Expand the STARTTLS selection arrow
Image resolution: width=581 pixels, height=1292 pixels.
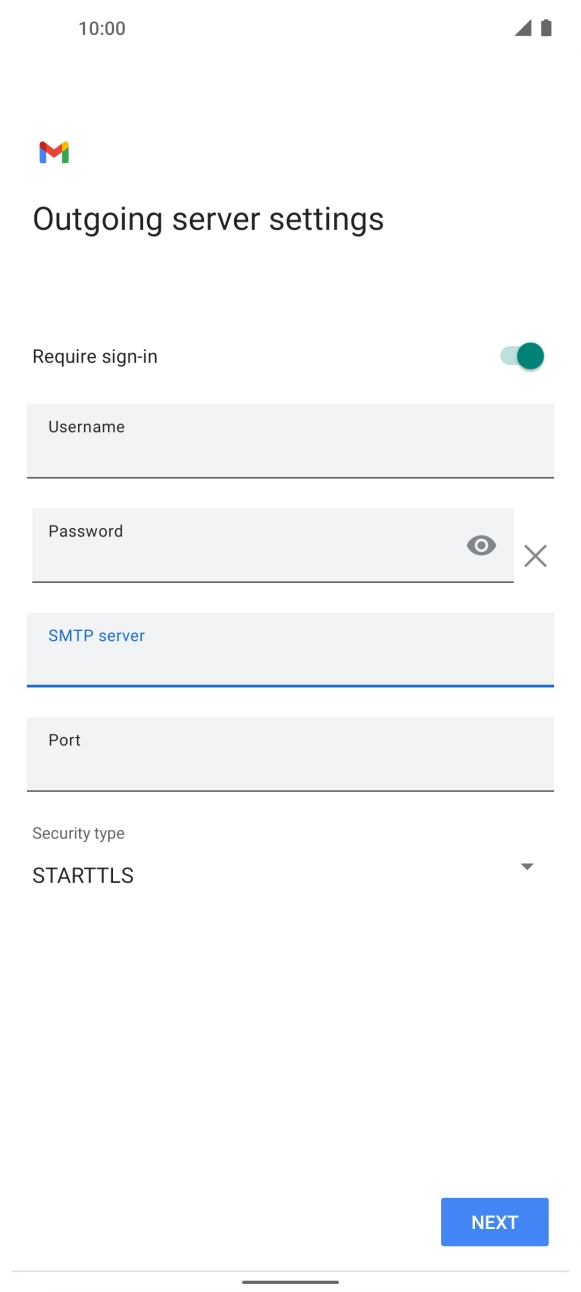527,866
